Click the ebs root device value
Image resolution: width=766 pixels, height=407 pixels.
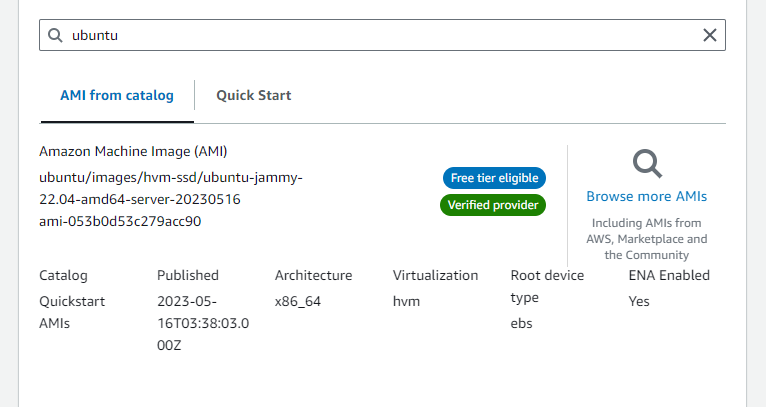[521, 322]
